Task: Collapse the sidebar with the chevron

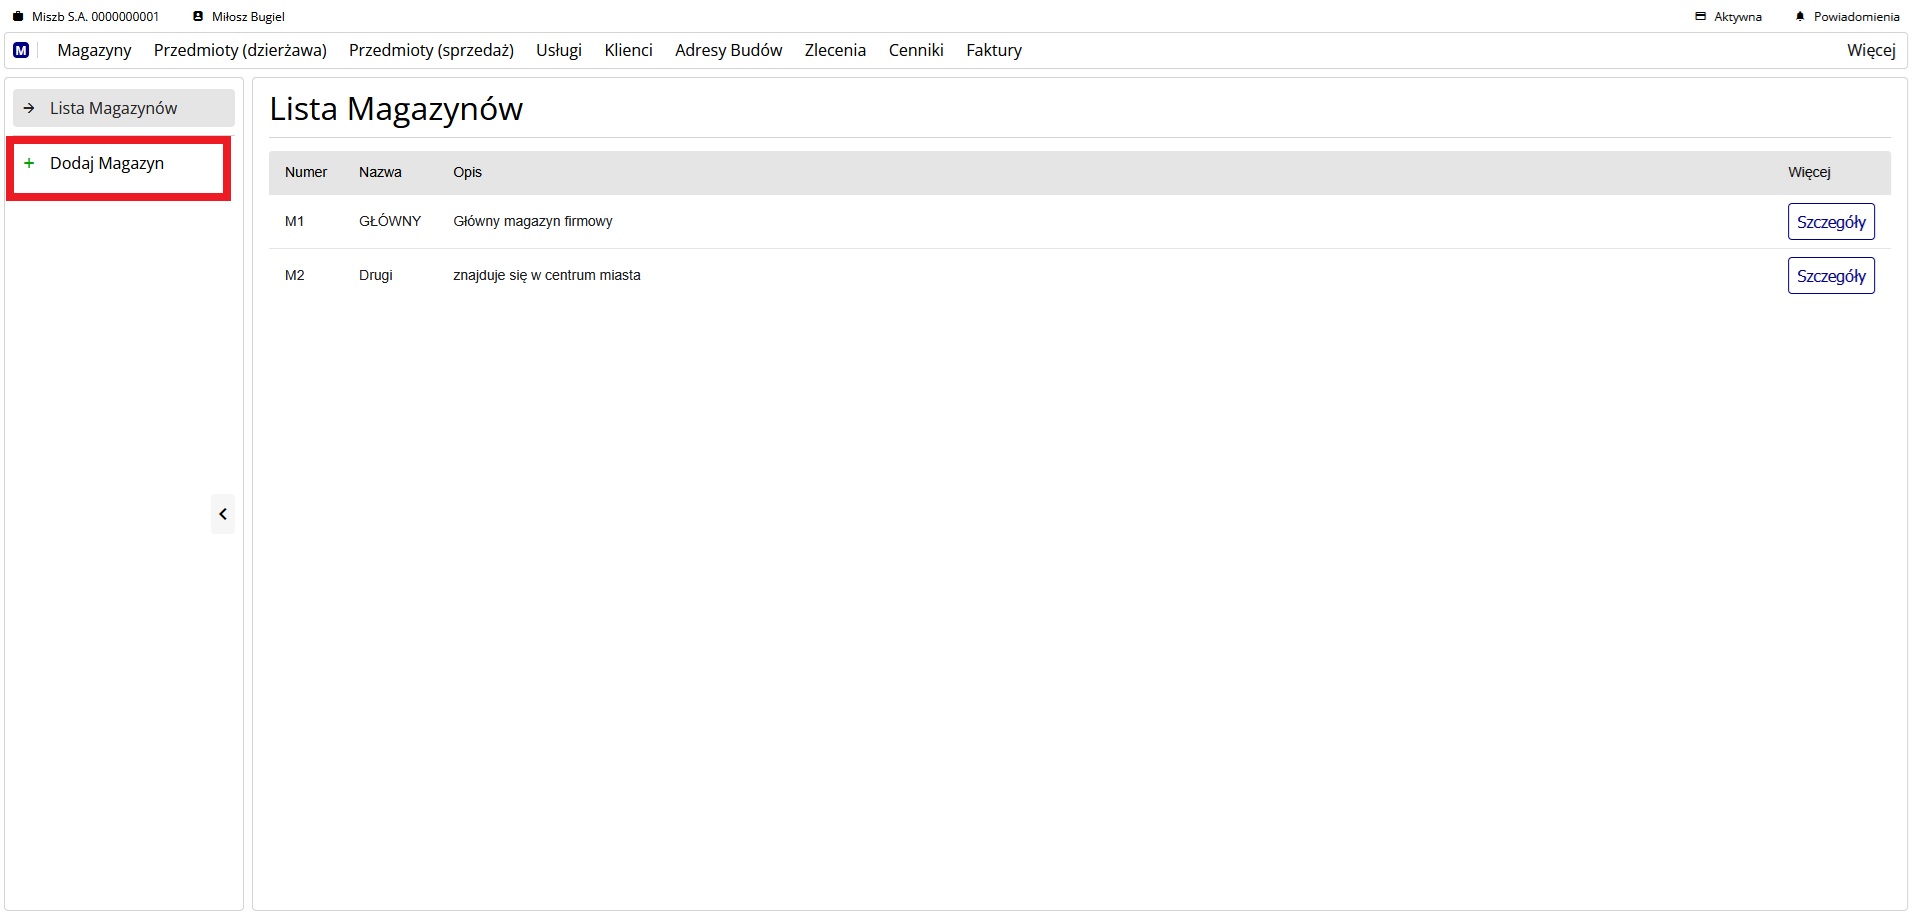Action: pyautogui.click(x=223, y=514)
